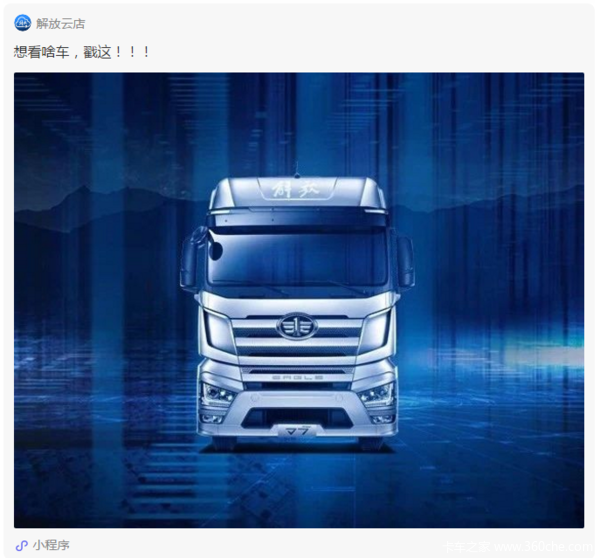
Task: Click the mini program link icon
Action: (x=22, y=545)
